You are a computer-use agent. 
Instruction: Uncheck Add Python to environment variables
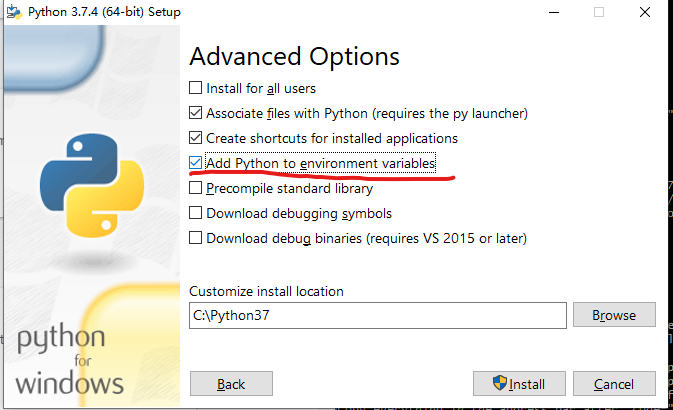(195, 163)
